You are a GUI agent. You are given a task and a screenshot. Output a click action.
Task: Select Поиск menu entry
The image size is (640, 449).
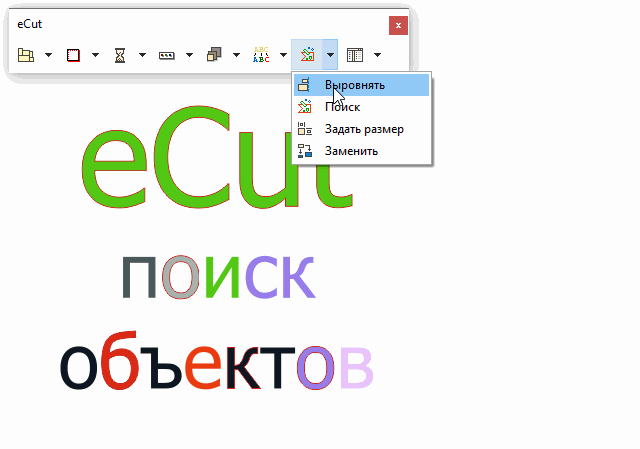tap(362, 107)
